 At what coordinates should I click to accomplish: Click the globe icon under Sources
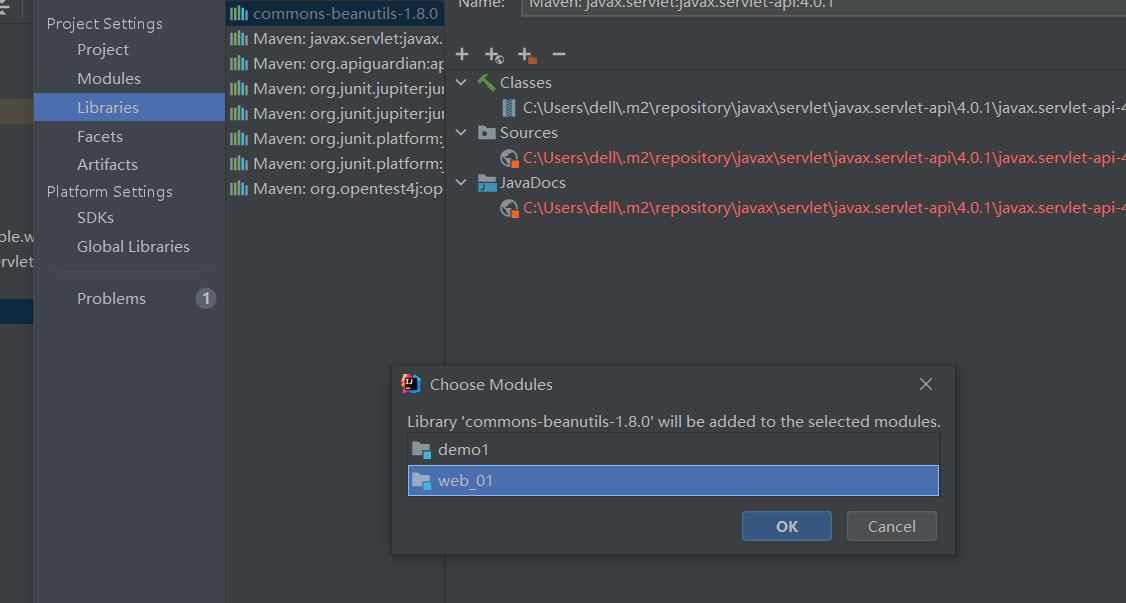pyautogui.click(x=509, y=158)
